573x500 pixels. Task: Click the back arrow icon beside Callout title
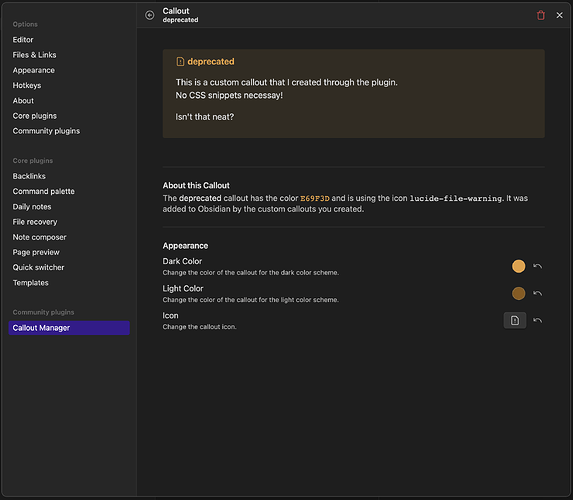click(x=149, y=15)
